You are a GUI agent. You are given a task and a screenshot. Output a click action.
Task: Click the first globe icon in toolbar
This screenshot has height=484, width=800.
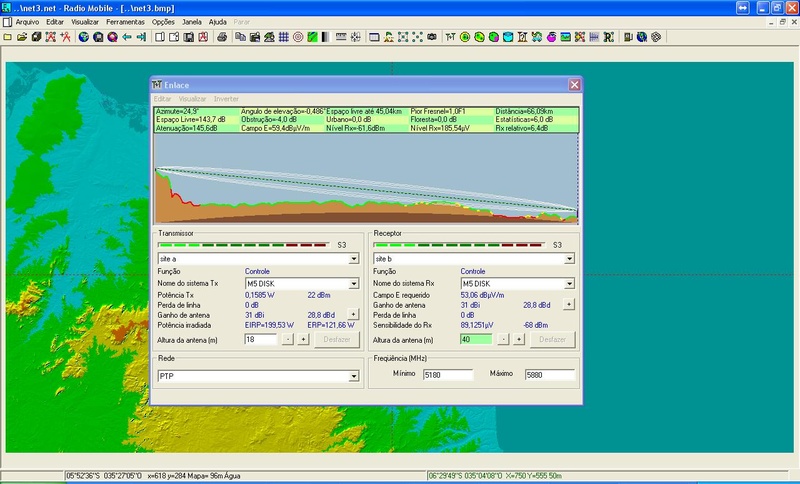[84, 37]
